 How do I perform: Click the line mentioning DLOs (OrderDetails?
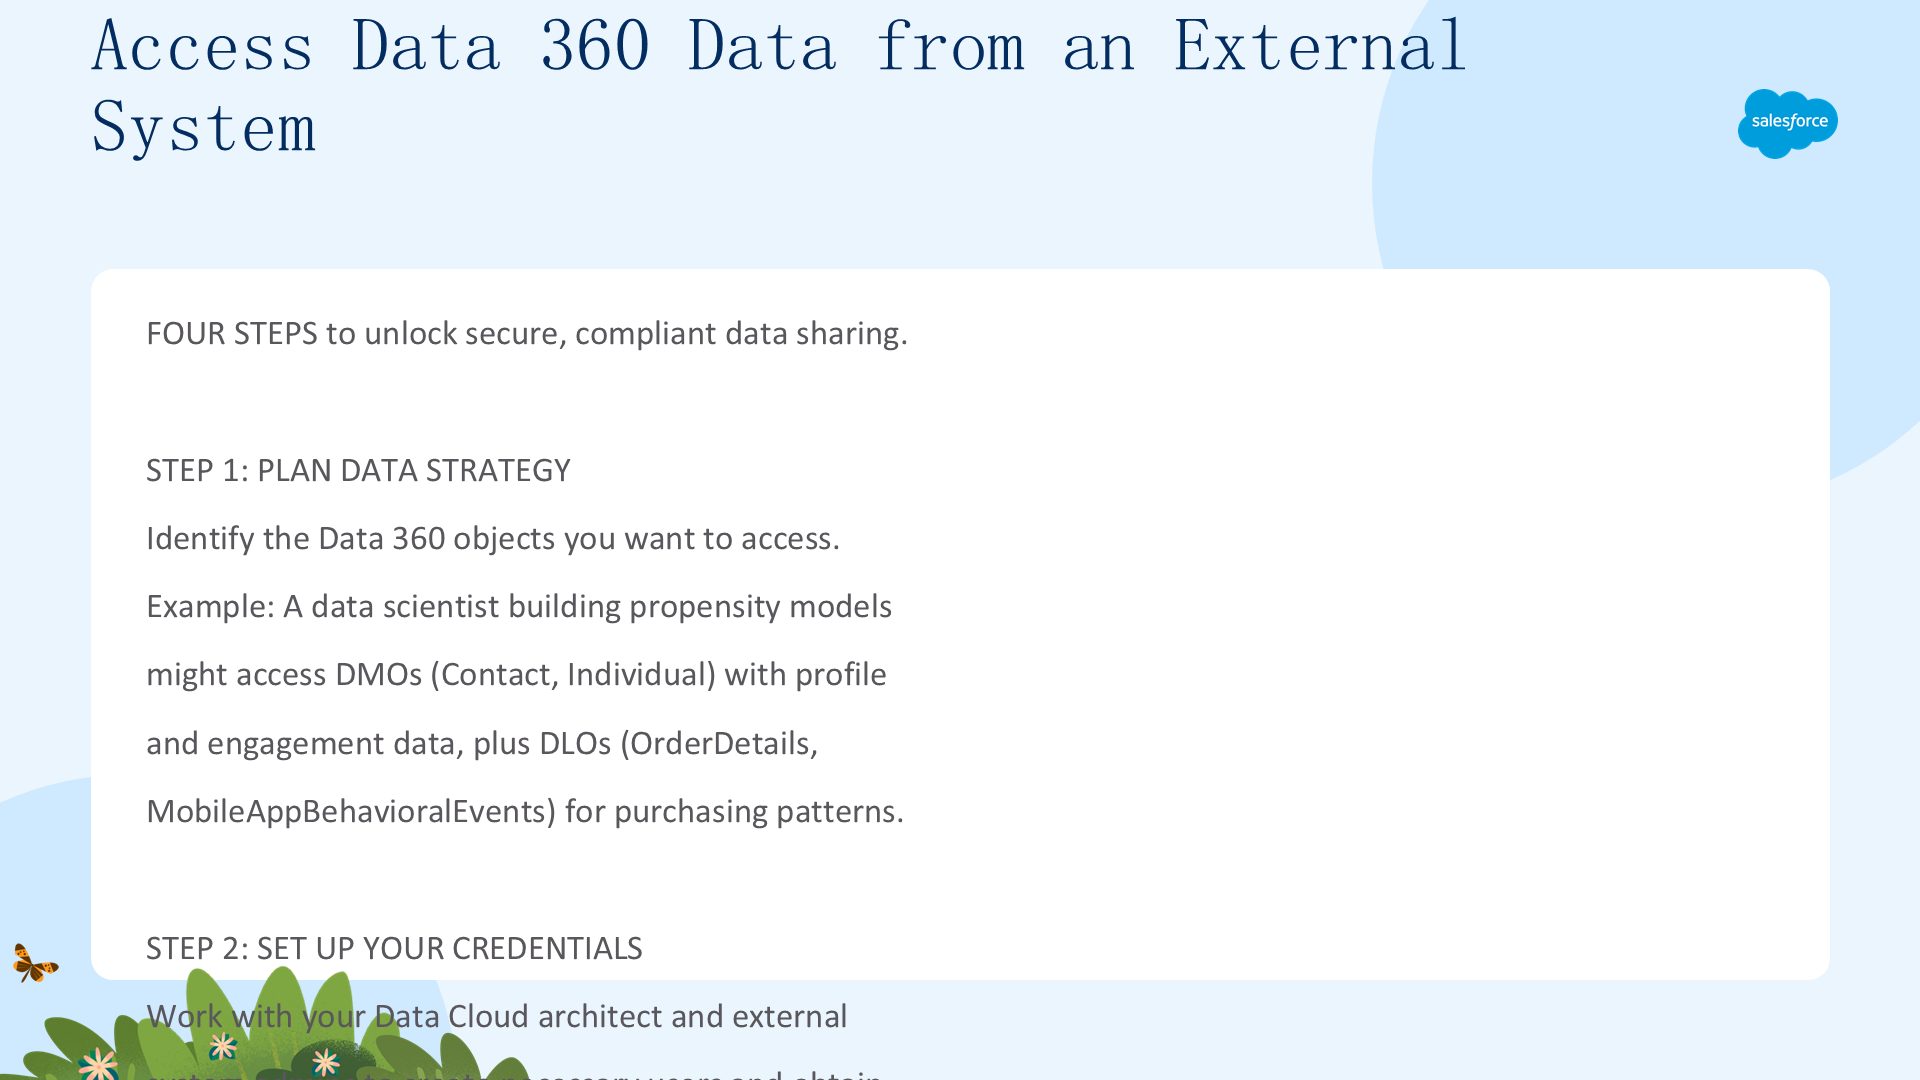[482, 743]
